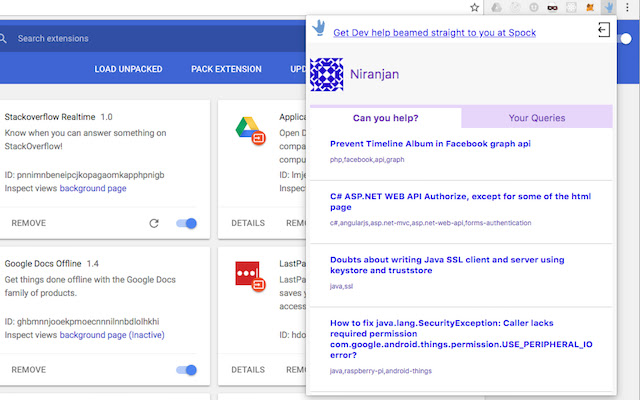
Task: Open DETAILS for the Google Drive application card
Action: [248, 223]
